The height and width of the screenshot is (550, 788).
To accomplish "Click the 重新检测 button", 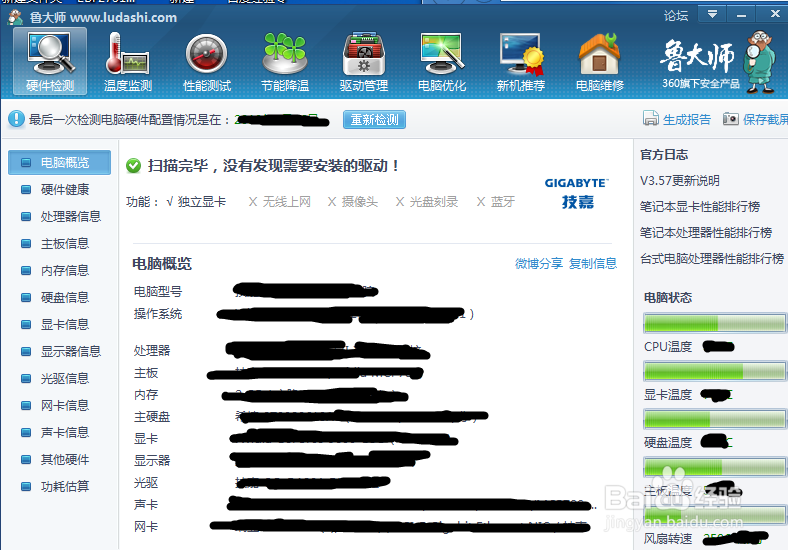I will click(x=374, y=120).
